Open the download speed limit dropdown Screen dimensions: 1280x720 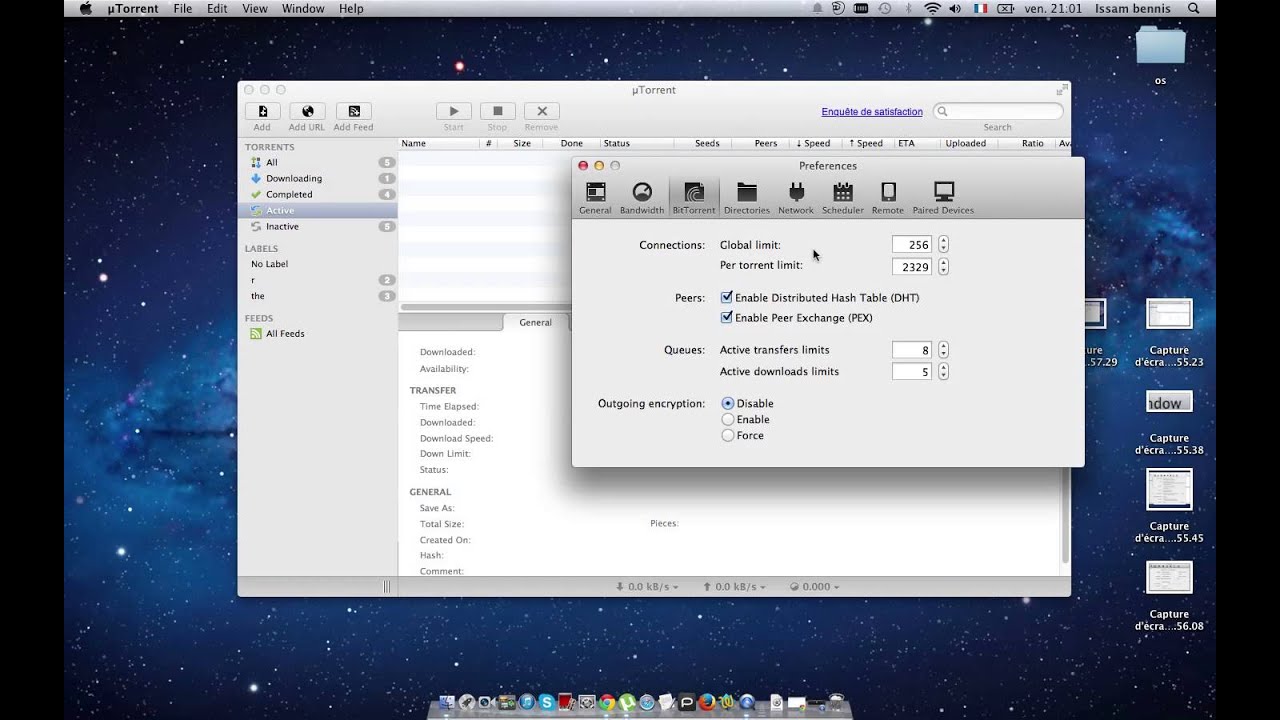(x=647, y=587)
